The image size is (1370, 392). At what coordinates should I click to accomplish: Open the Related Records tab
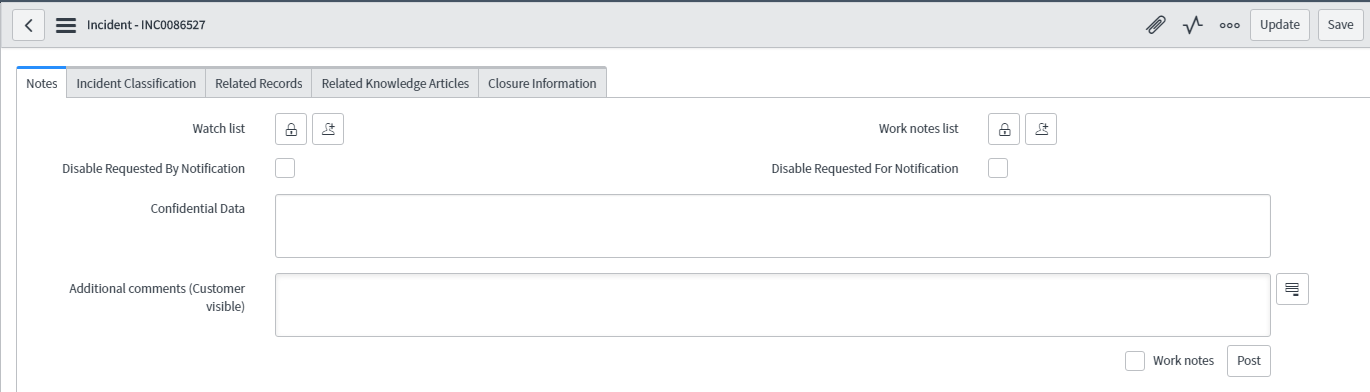[259, 83]
